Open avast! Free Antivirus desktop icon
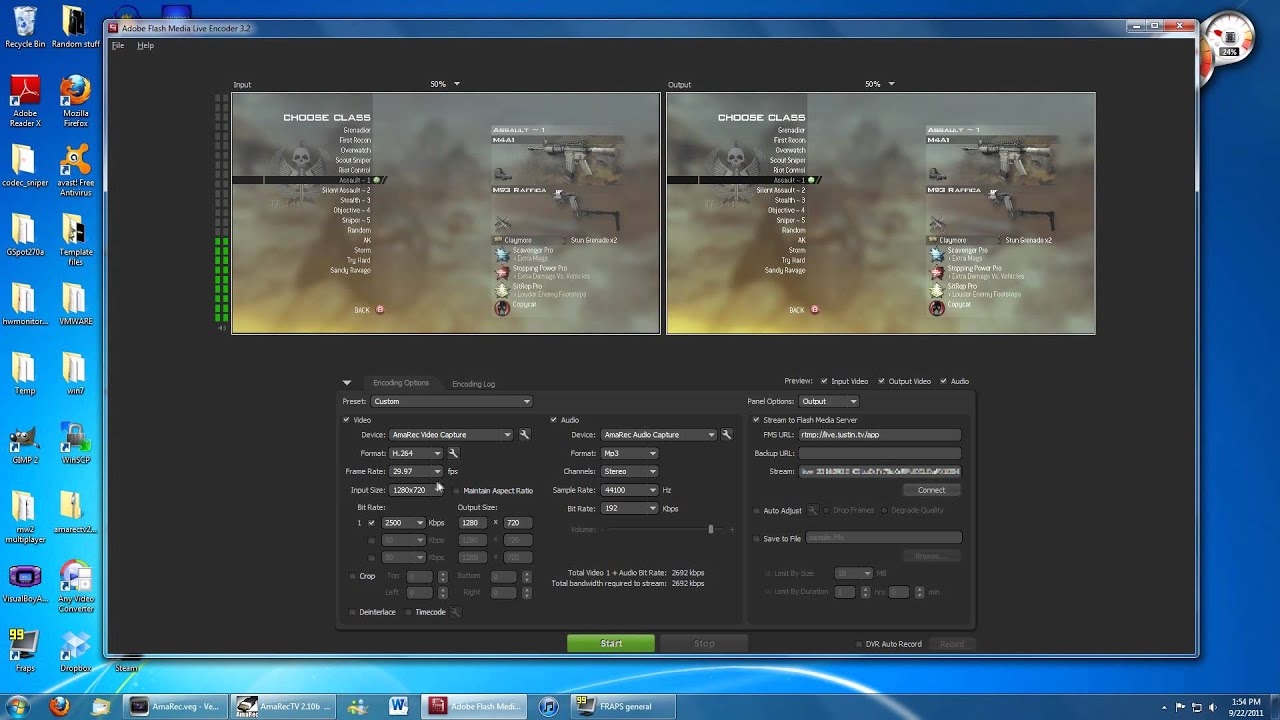1280x720 pixels. [75, 171]
